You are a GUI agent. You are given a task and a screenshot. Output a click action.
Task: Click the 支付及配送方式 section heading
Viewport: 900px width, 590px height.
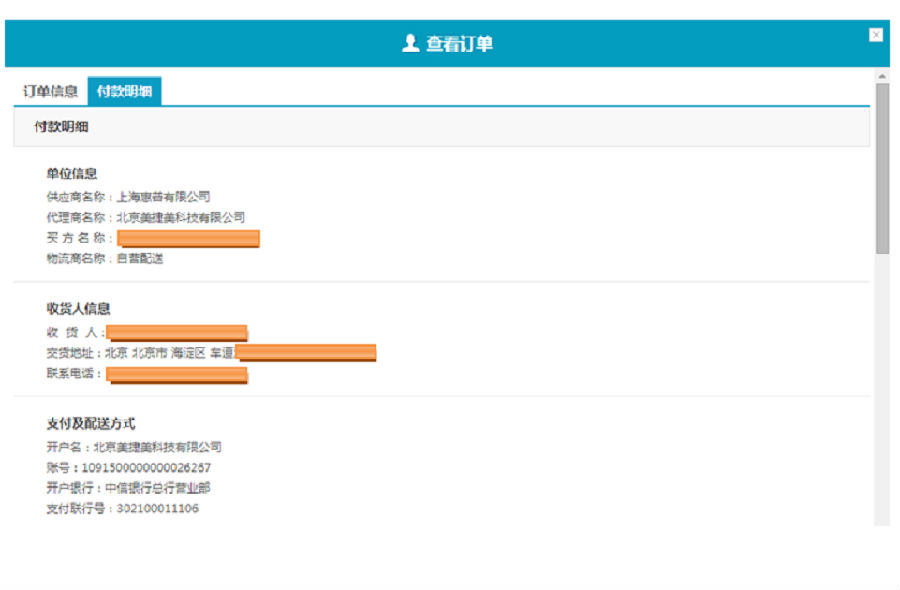coord(90,423)
